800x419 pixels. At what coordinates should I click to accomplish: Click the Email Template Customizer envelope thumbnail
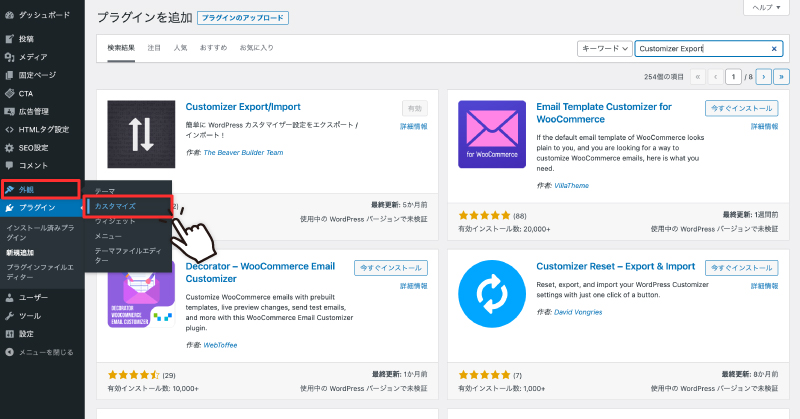(492, 134)
